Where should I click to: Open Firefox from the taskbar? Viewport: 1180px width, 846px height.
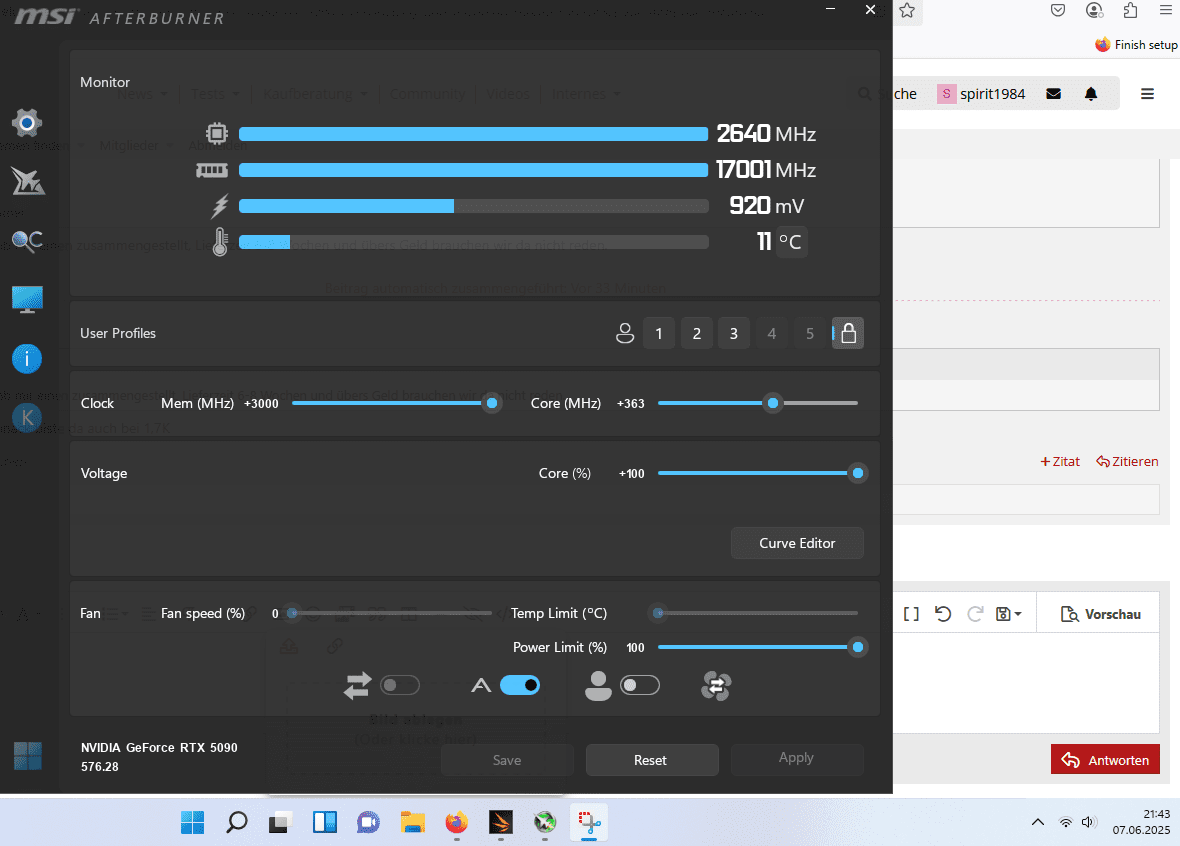[456, 823]
